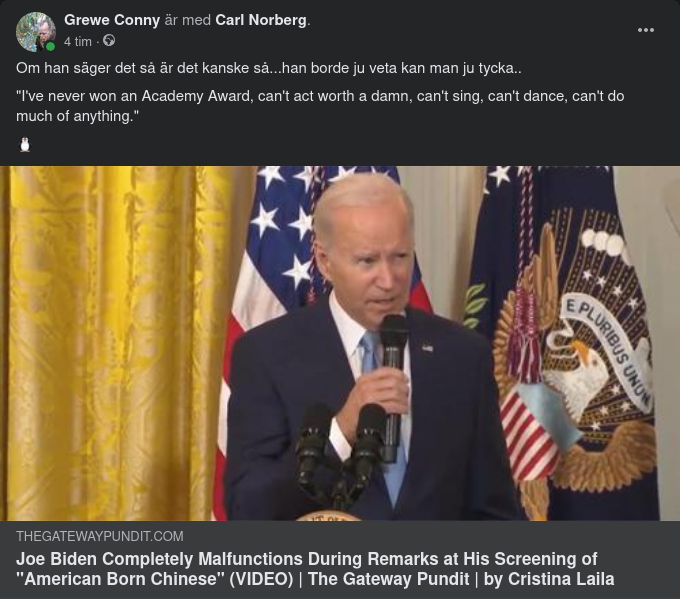Click the Academy Award quote text

(x=320, y=106)
